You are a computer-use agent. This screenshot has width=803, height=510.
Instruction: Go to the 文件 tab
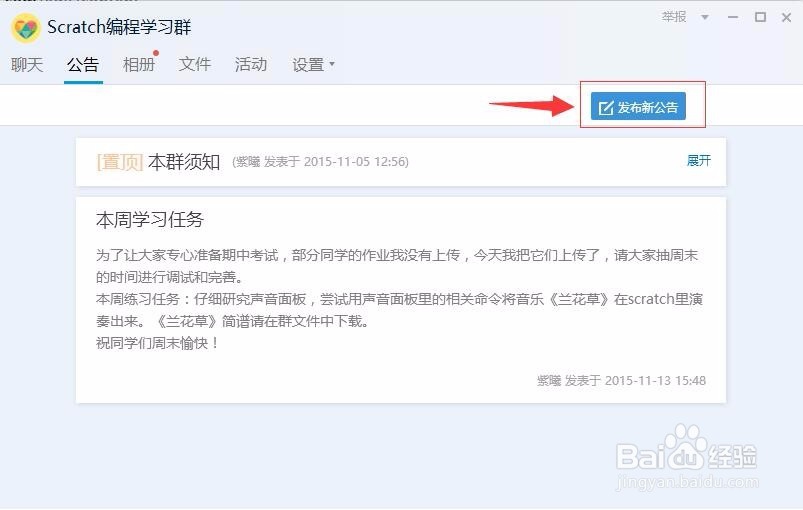pyautogui.click(x=195, y=65)
